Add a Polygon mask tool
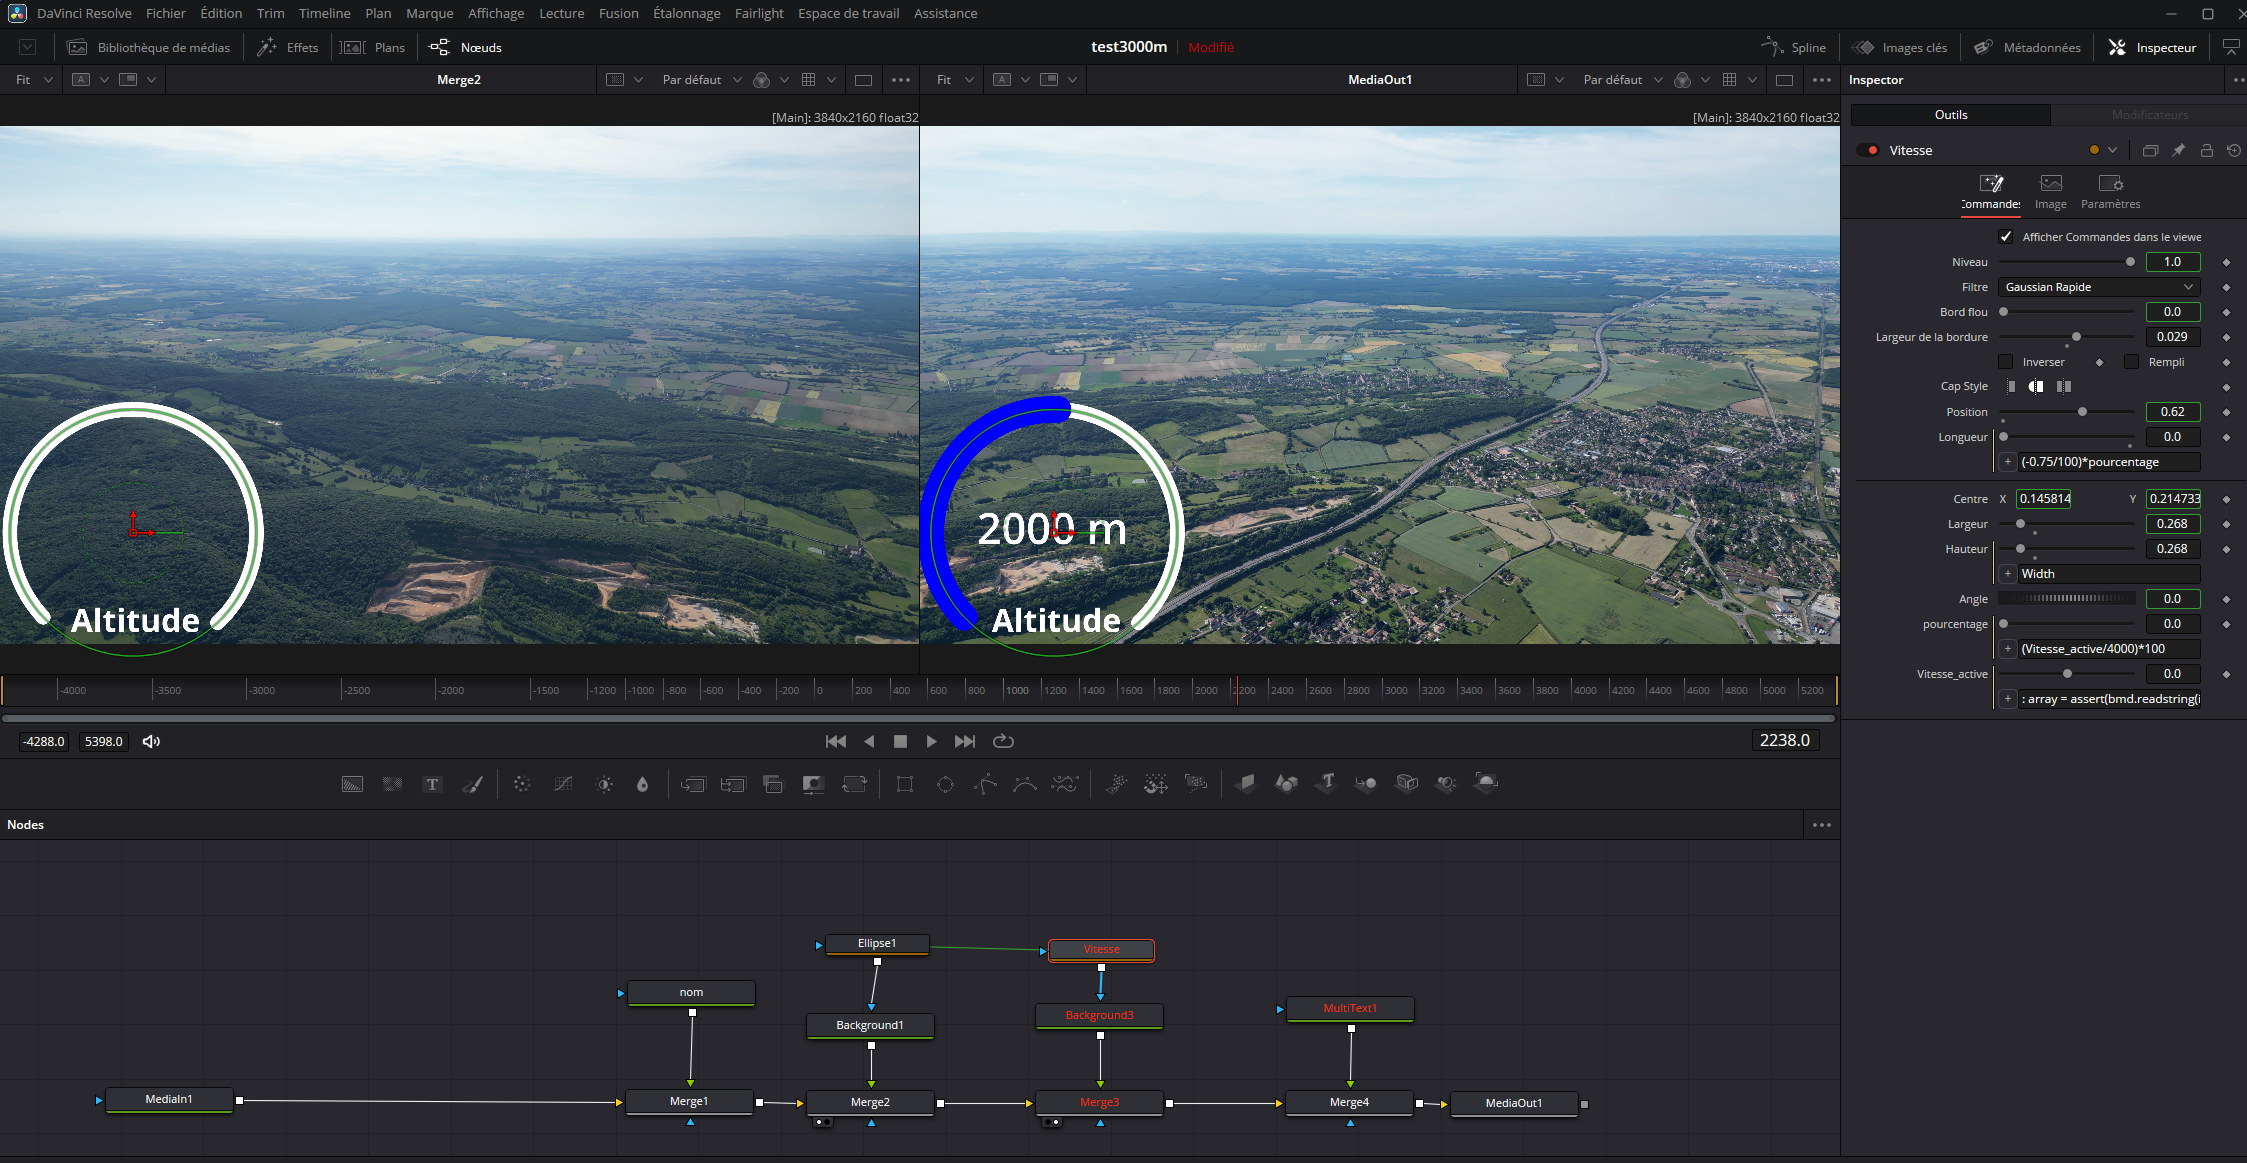 point(985,784)
